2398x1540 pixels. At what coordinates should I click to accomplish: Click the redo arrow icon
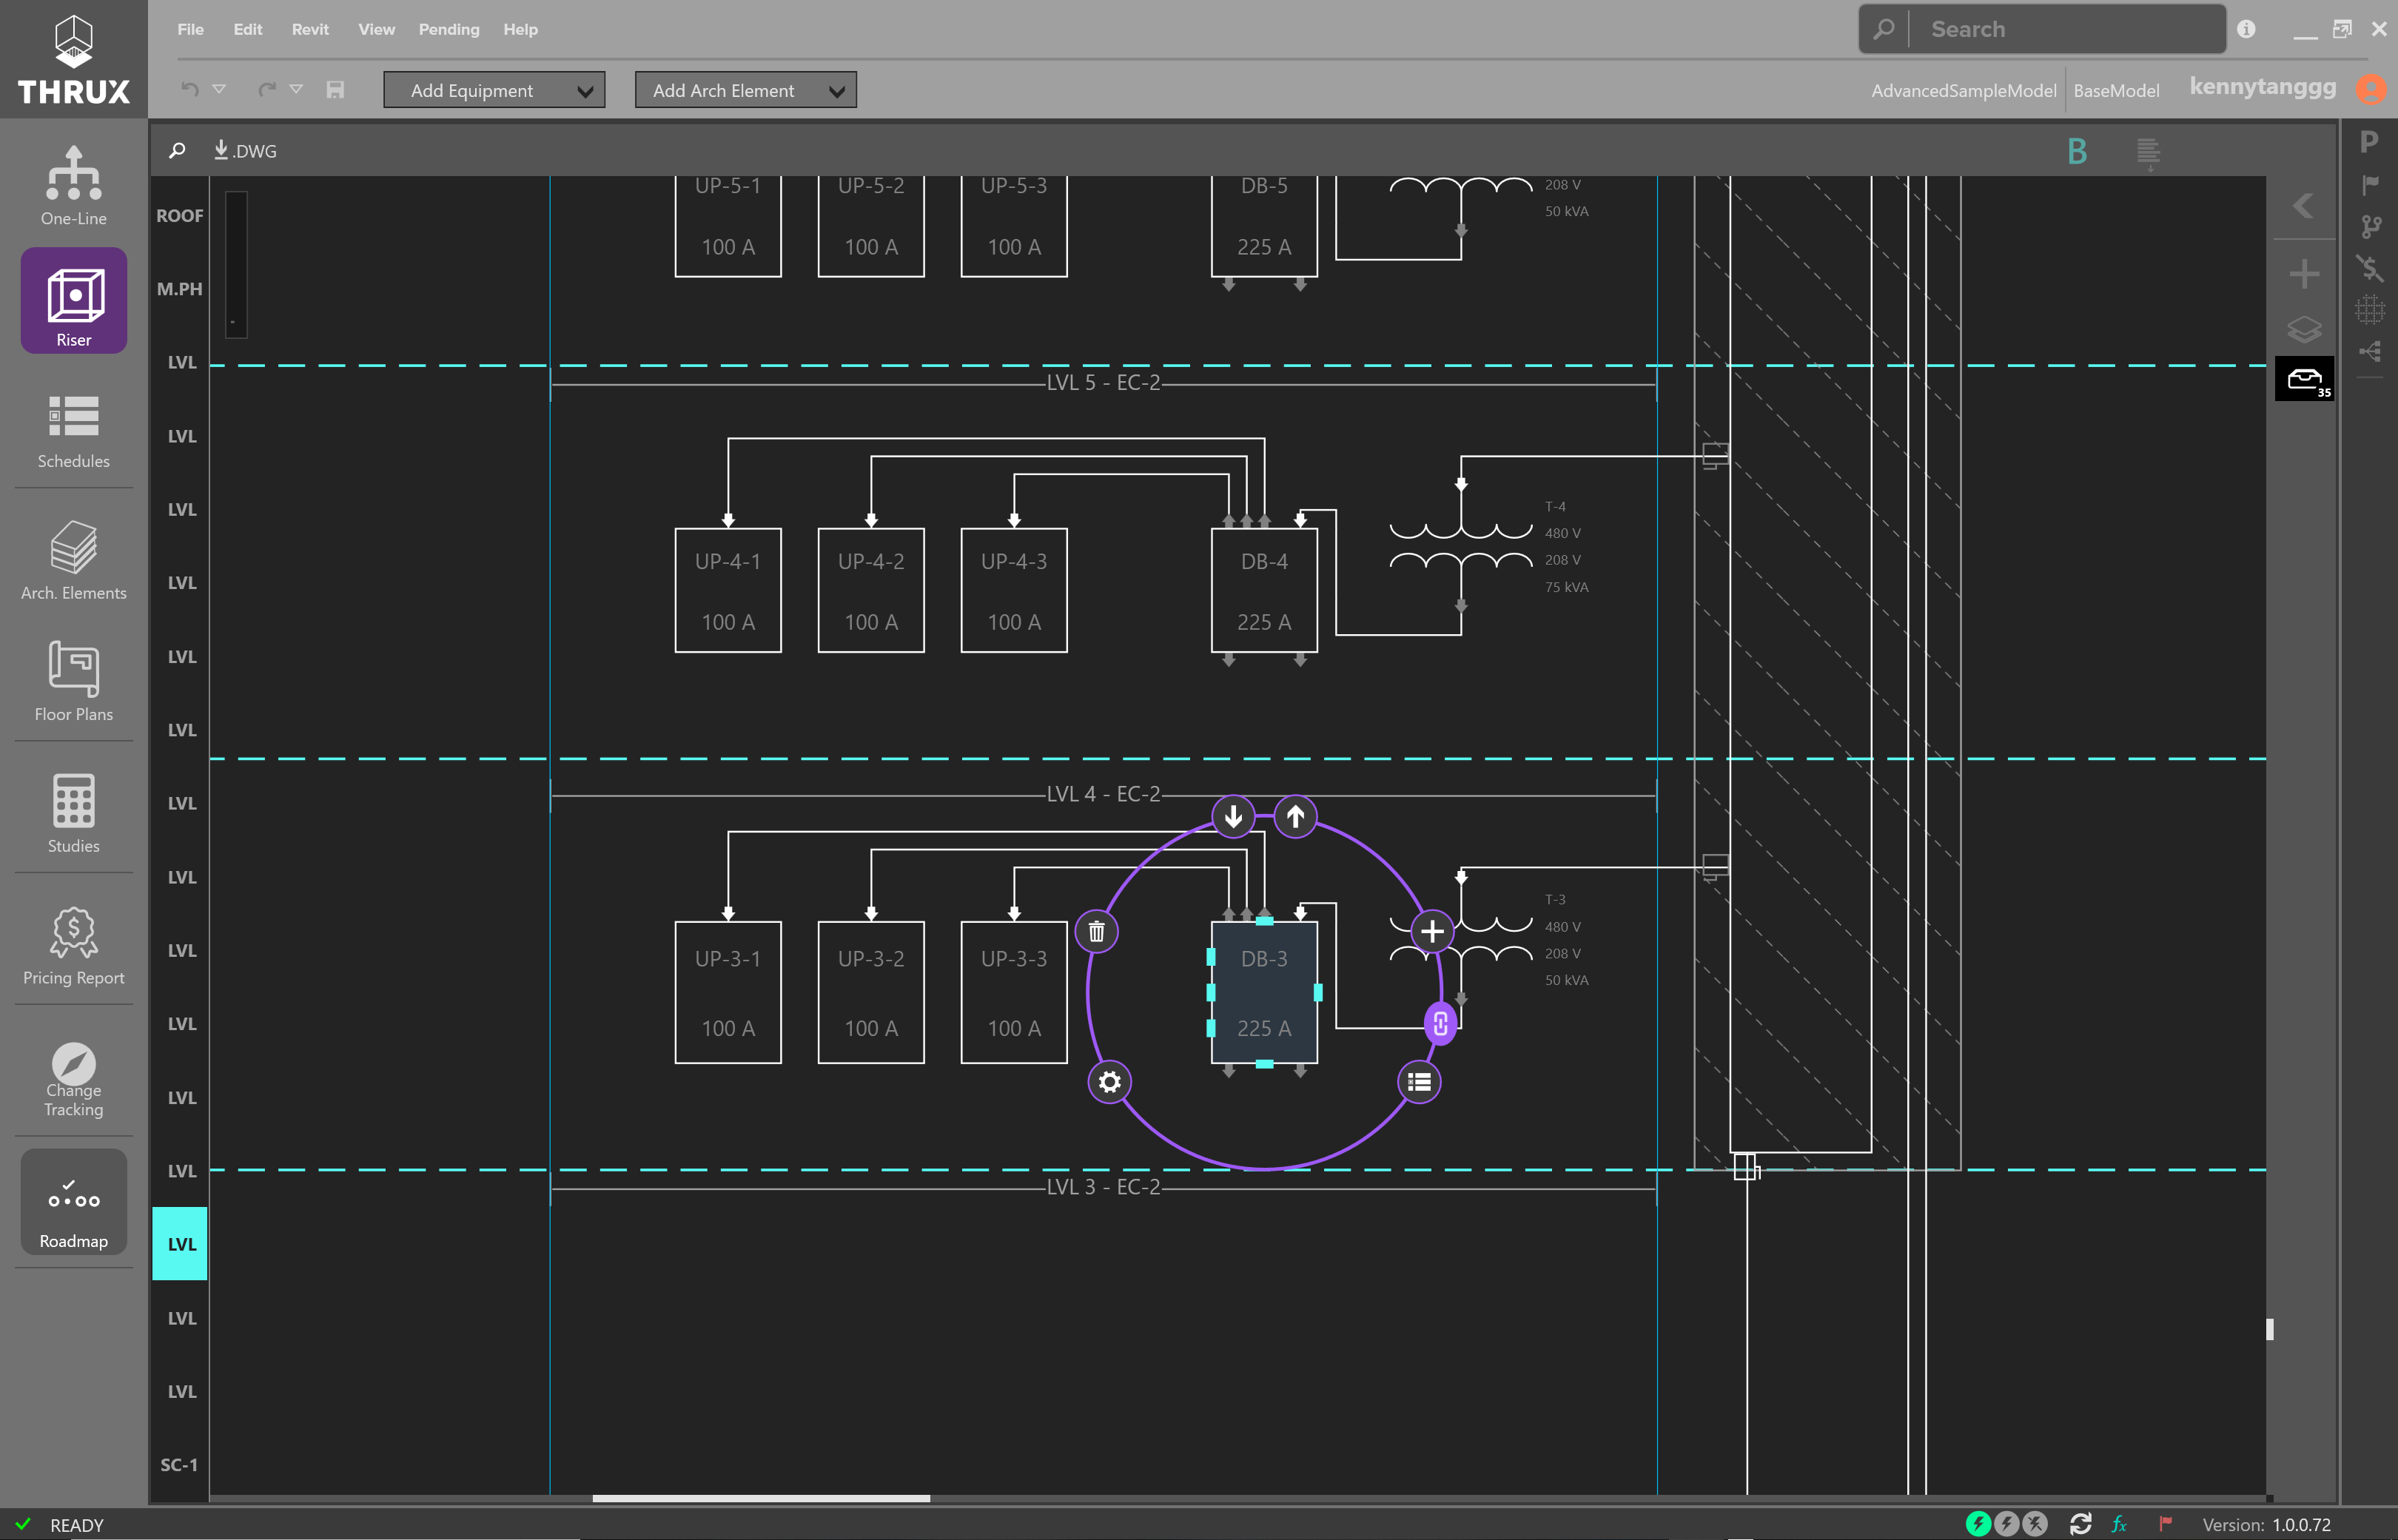click(x=266, y=90)
